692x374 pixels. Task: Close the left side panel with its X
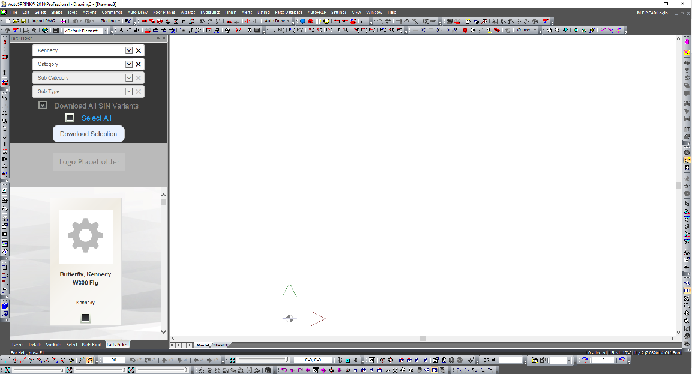164,38
